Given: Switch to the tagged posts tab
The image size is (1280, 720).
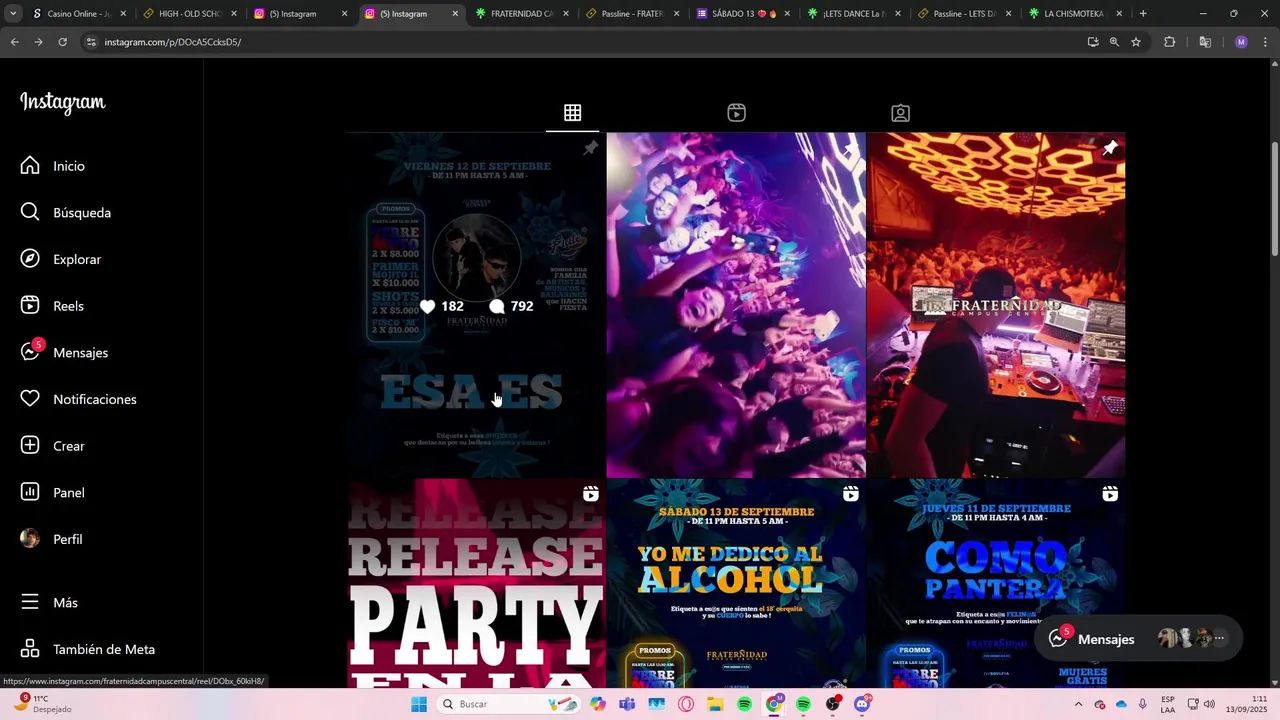Looking at the screenshot, I should tap(900, 113).
